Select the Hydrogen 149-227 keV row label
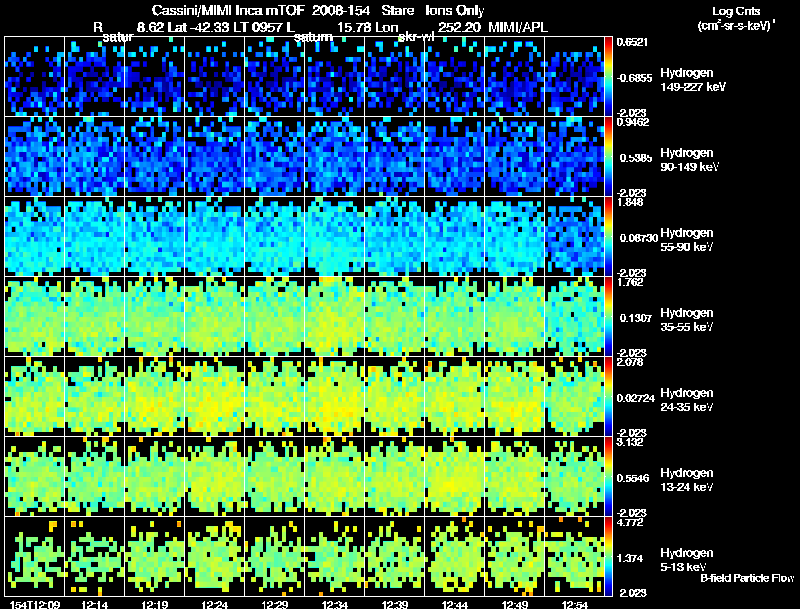800x609 pixels. (x=693, y=80)
